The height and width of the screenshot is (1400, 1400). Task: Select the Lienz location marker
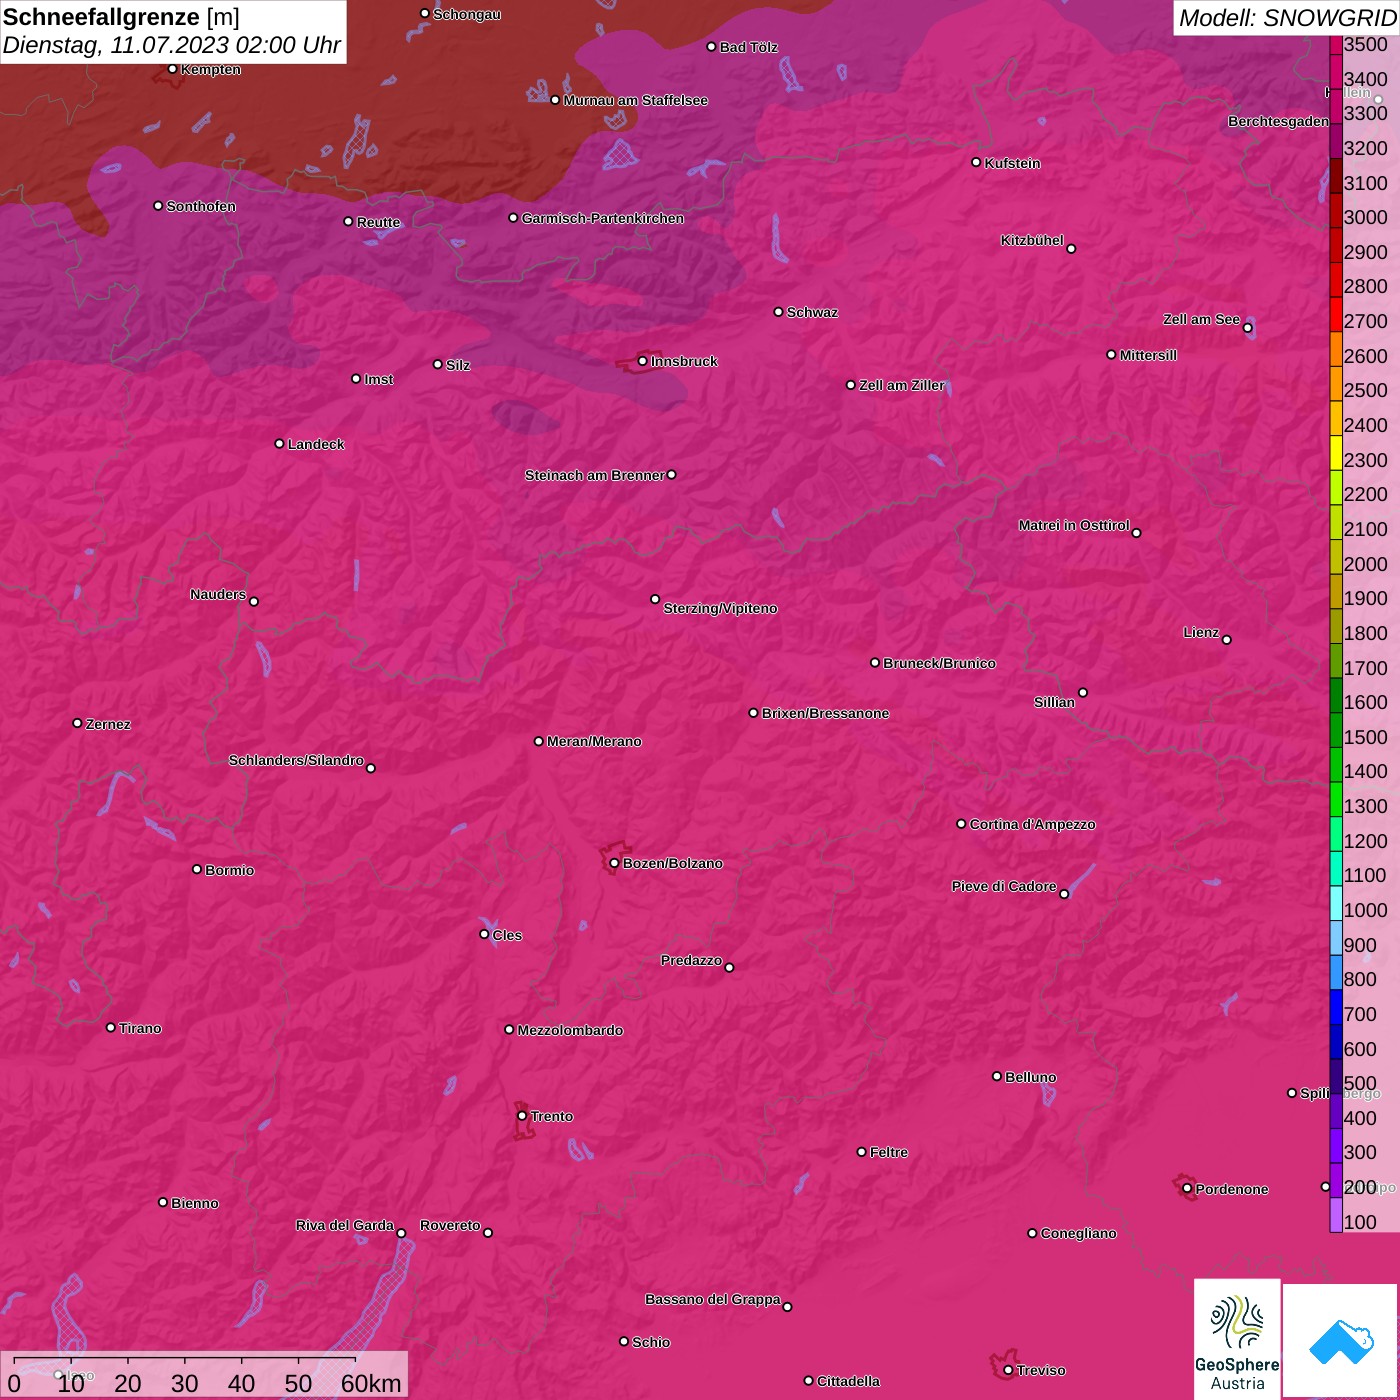point(1227,640)
